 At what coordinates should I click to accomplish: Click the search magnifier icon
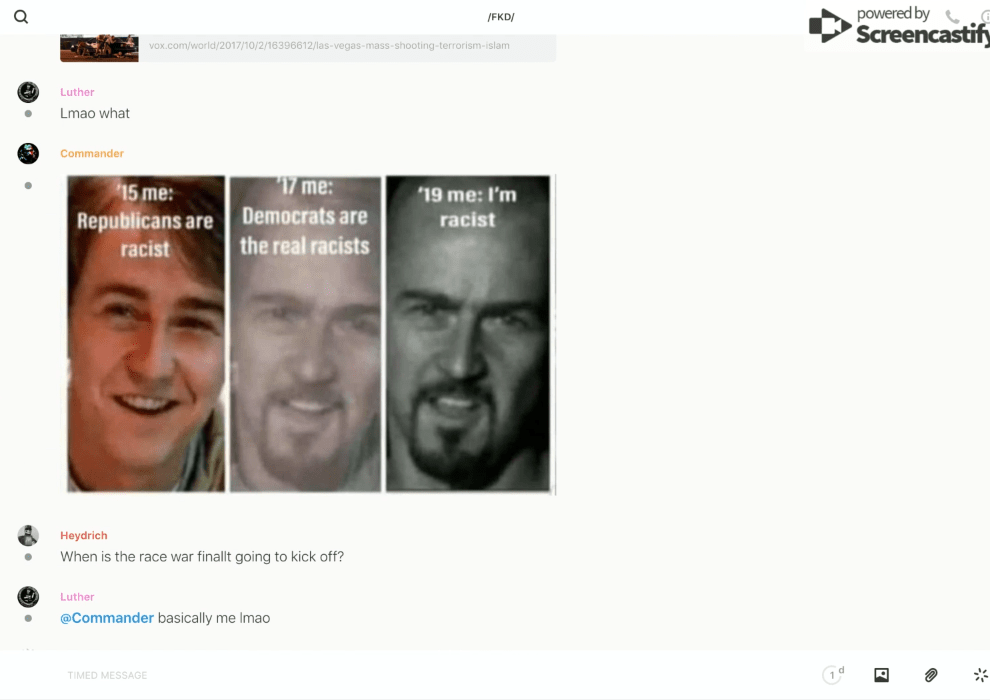21,17
